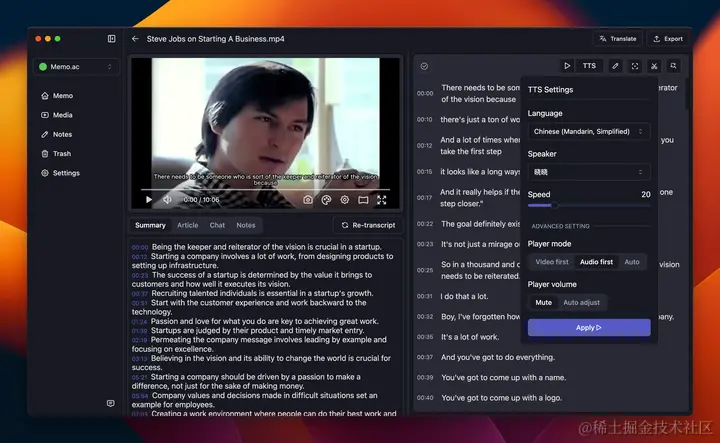720x443 pixels.
Task: Open the Memo.ac workspace dropdown
Action: tap(76, 67)
